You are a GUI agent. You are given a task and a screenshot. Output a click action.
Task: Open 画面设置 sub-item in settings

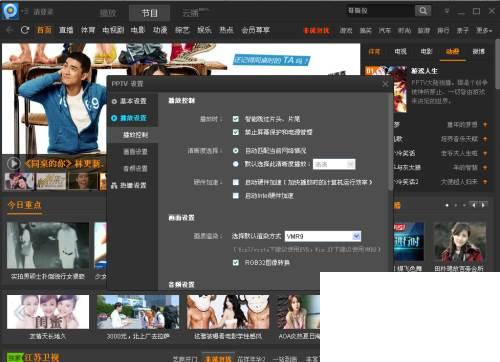136,152
